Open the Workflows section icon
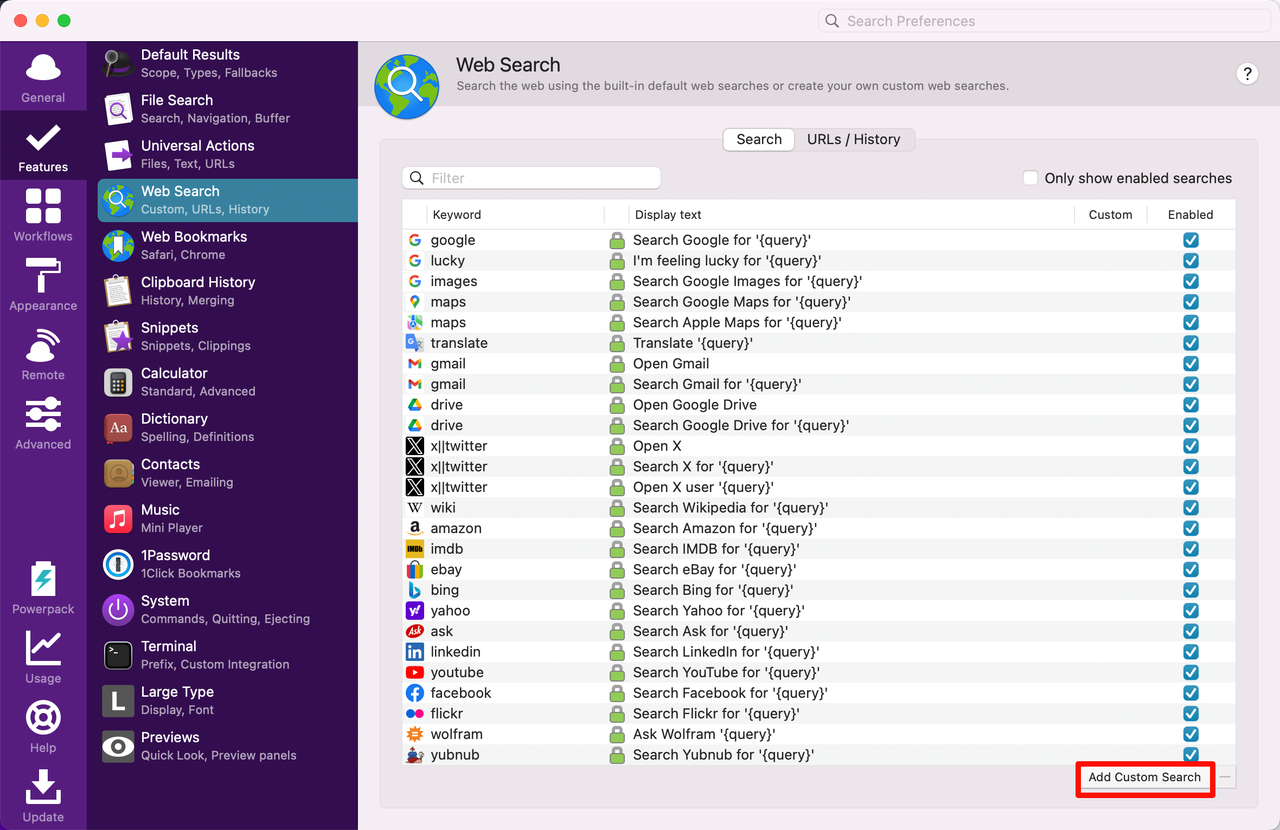Screen dimensions: 1280x830 pyautogui.click(x=43, y=214)
